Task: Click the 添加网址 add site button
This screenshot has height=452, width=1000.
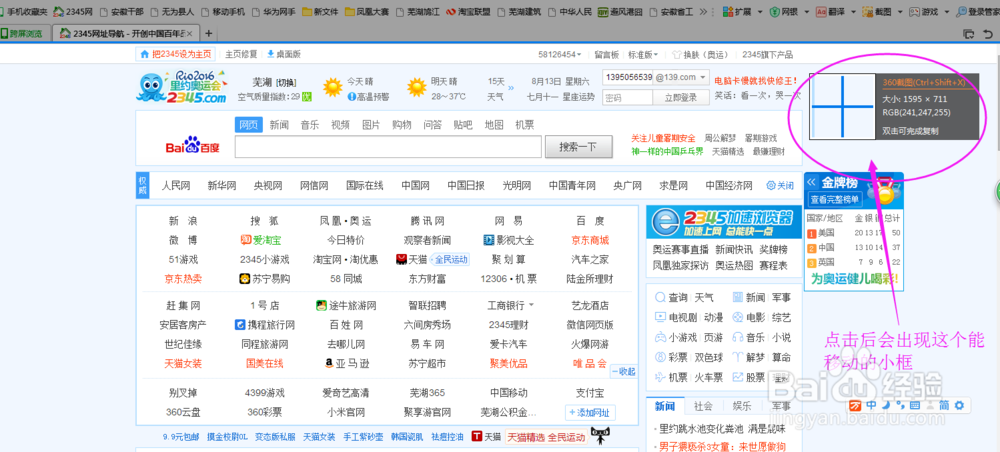Action: pos(591,412)
